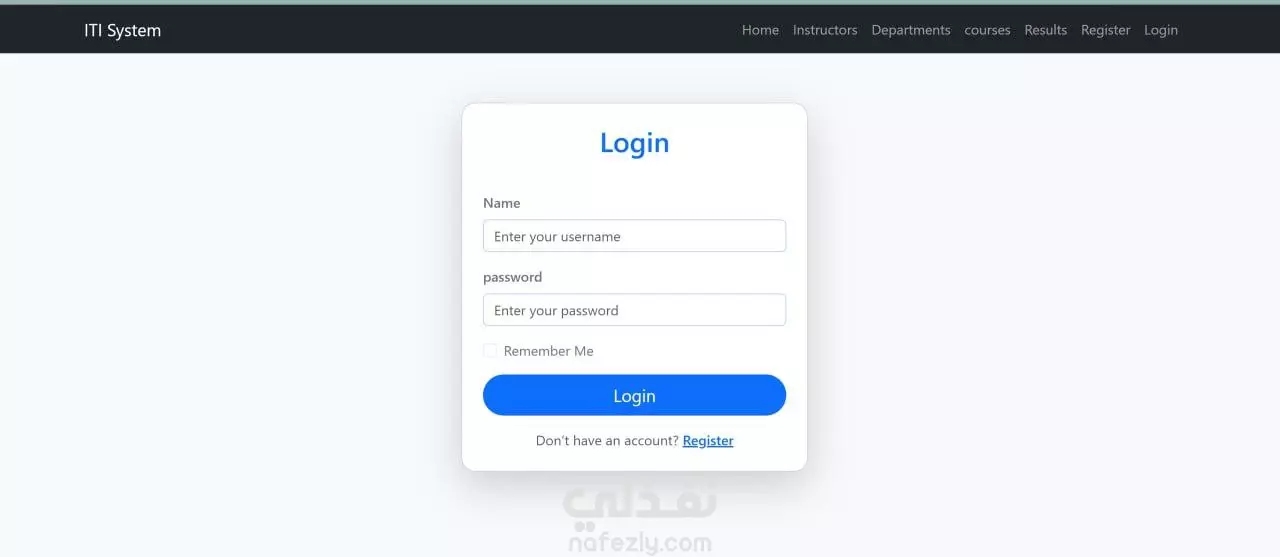The height and width of the screenshot is (557, 1280).
Task: Select the courses navigation link
Action: (x=987, y=30)
